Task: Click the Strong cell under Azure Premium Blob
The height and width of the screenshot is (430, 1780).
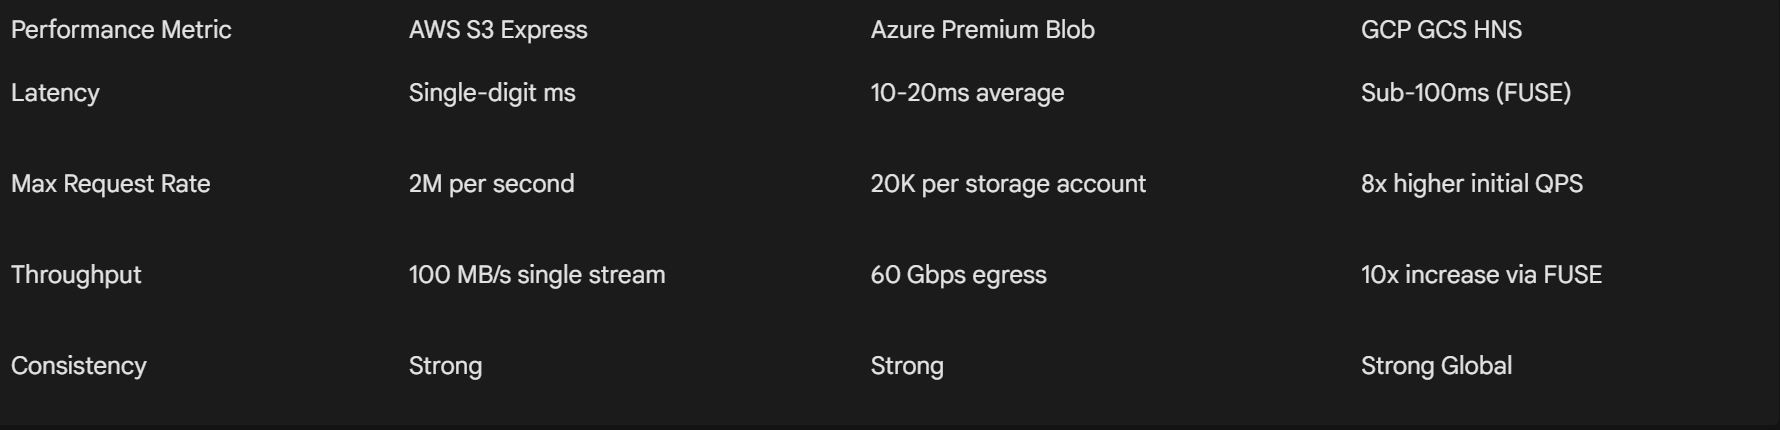Action: coord(907,366)
